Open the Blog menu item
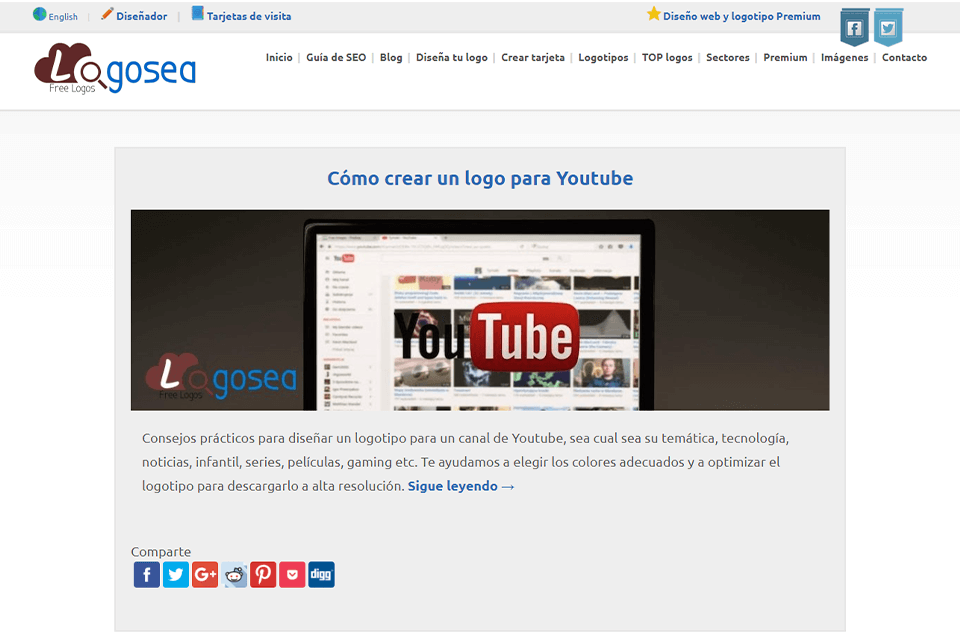 pyautogui.click(x=391, y=58)
